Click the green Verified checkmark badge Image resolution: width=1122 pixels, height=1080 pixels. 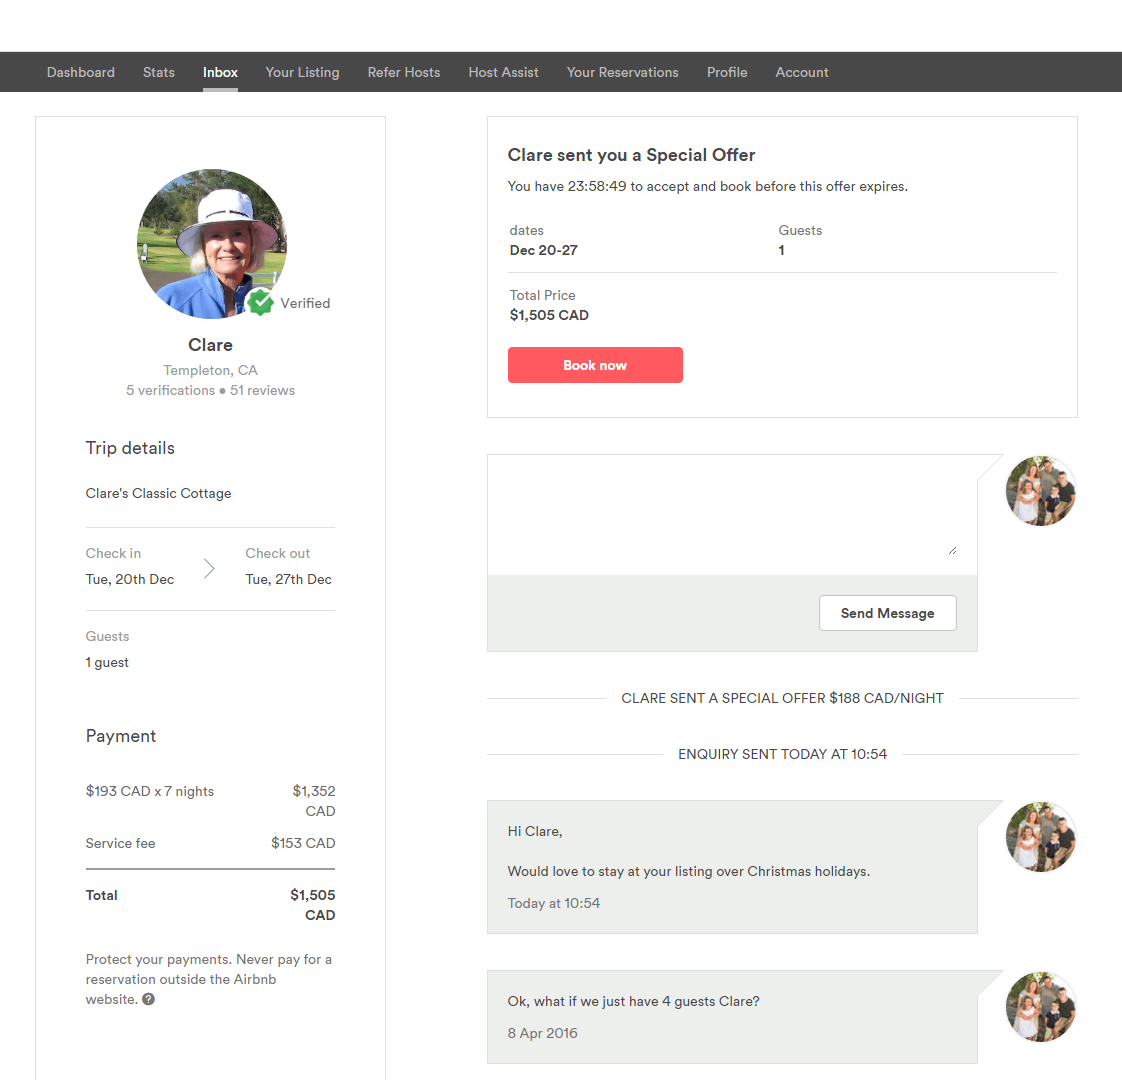[261, 302]
